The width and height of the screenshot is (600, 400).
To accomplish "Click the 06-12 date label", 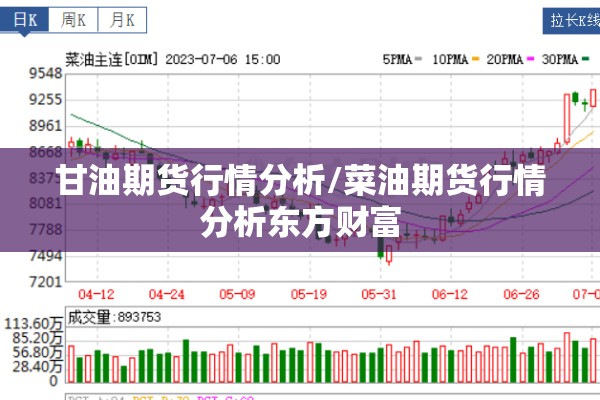I will coord(450,294).
